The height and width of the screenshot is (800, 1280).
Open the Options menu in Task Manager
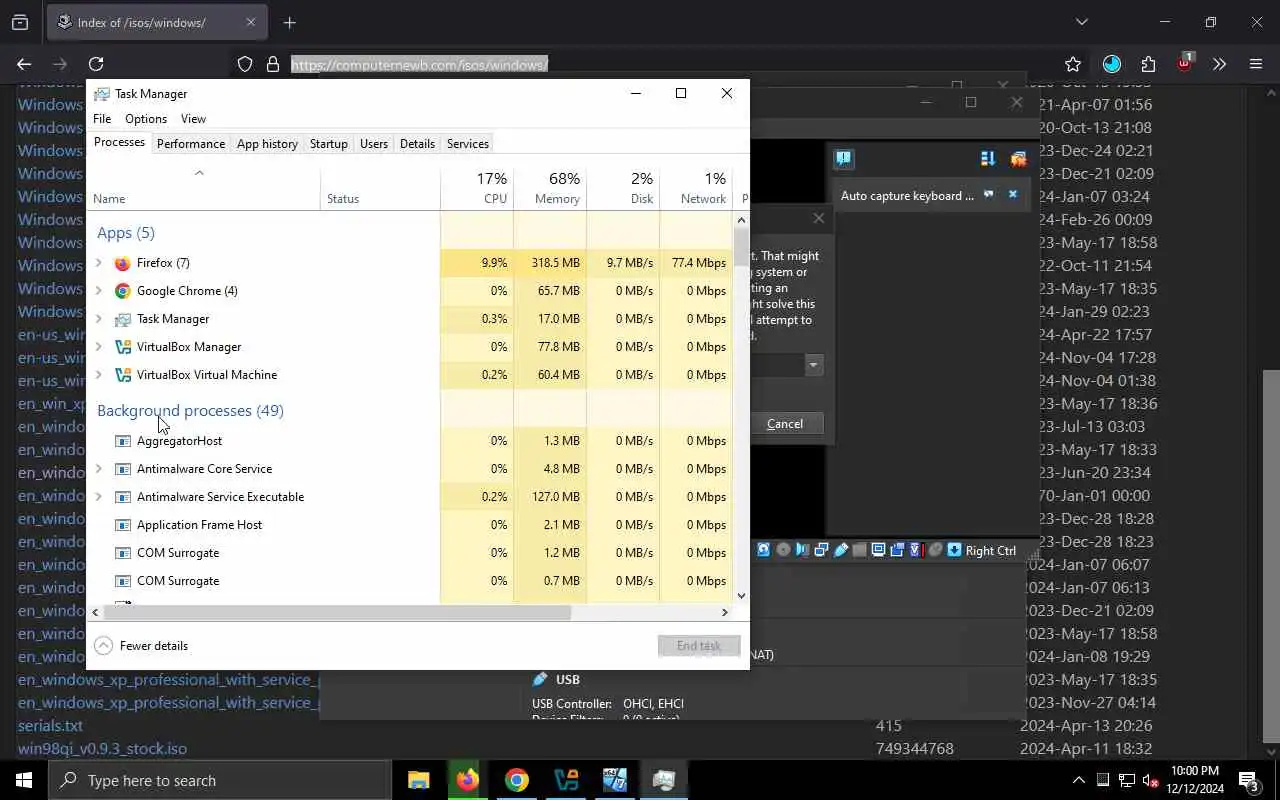pos(146,118)
